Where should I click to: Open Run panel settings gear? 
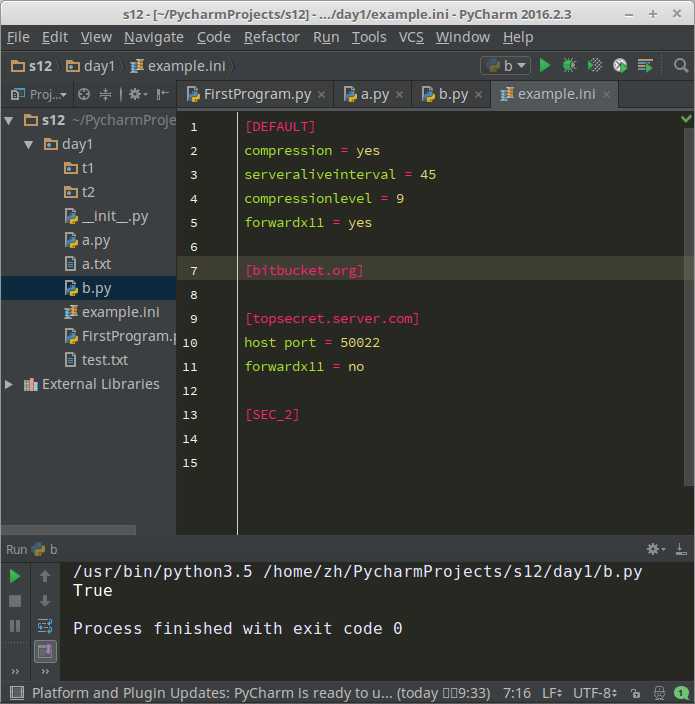pos(655,549)
